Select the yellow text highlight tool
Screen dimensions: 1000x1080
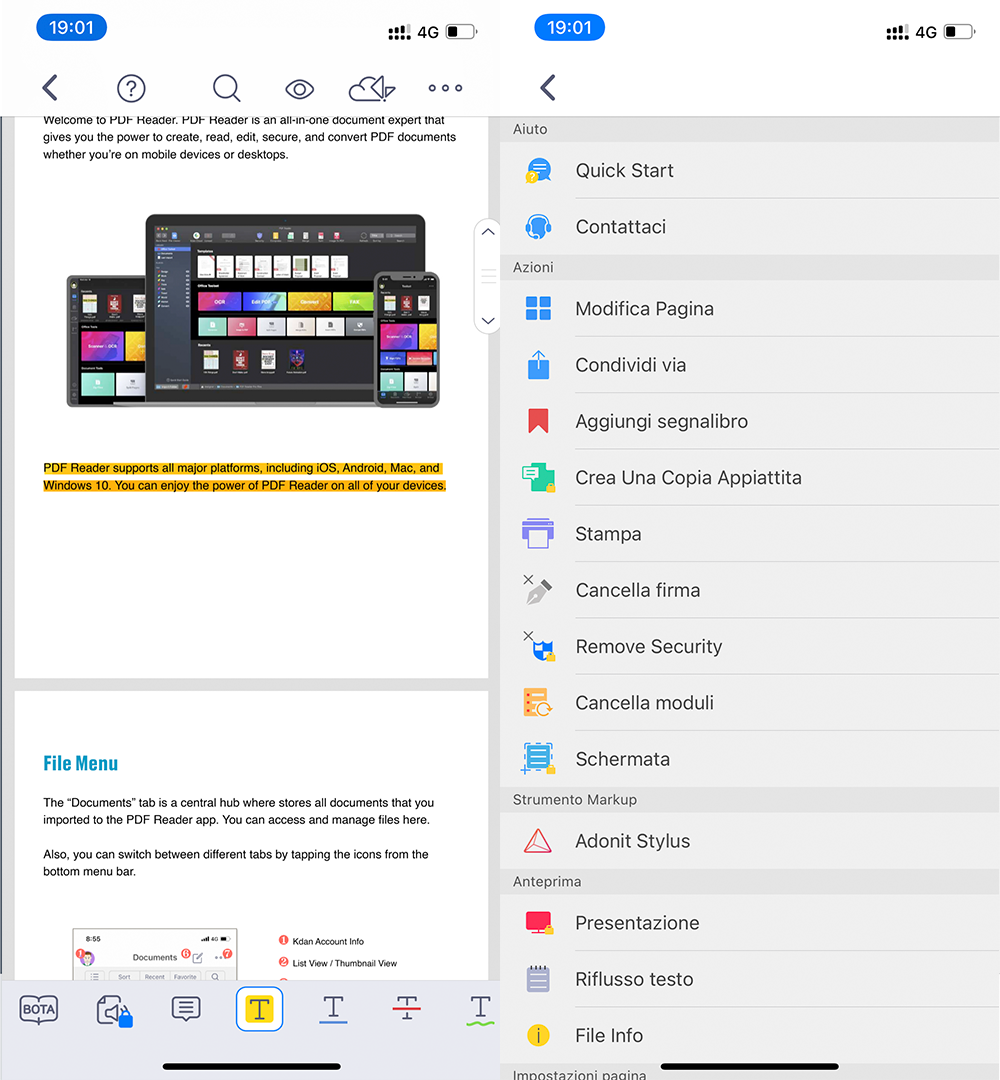coord(259,1009)
